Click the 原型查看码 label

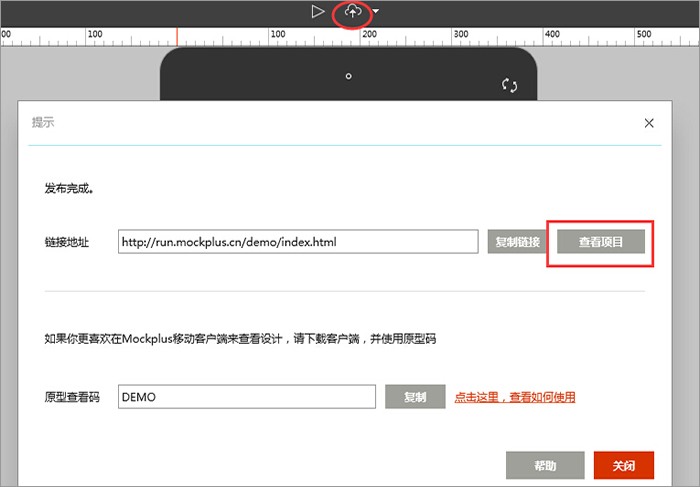[x=72, y=397]
